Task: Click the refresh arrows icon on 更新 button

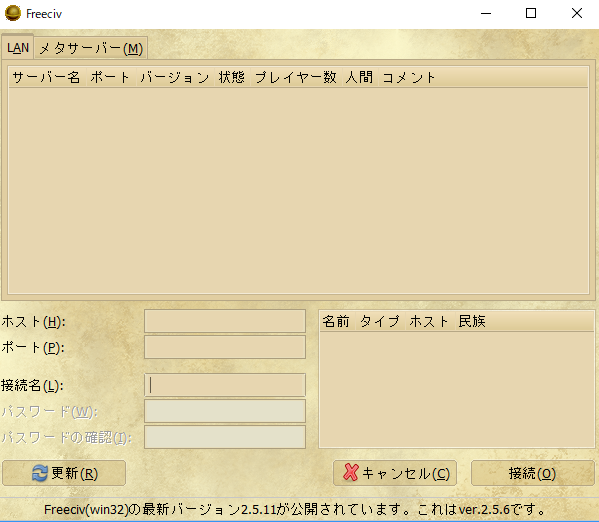Action: (40, 473)
